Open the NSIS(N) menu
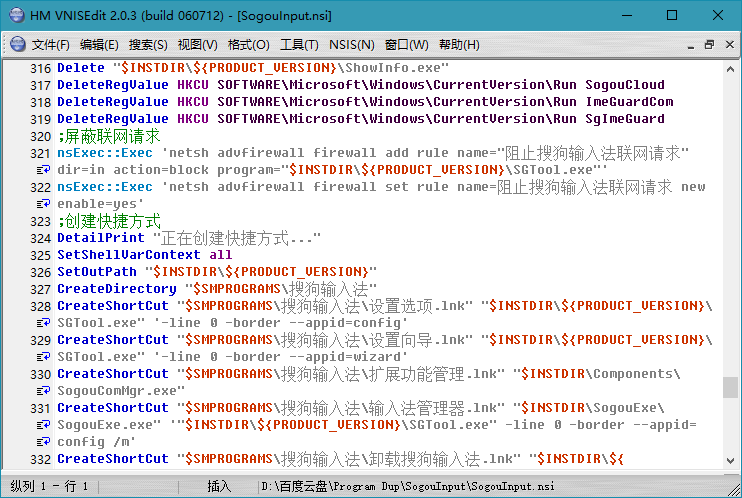 (352, 45)
